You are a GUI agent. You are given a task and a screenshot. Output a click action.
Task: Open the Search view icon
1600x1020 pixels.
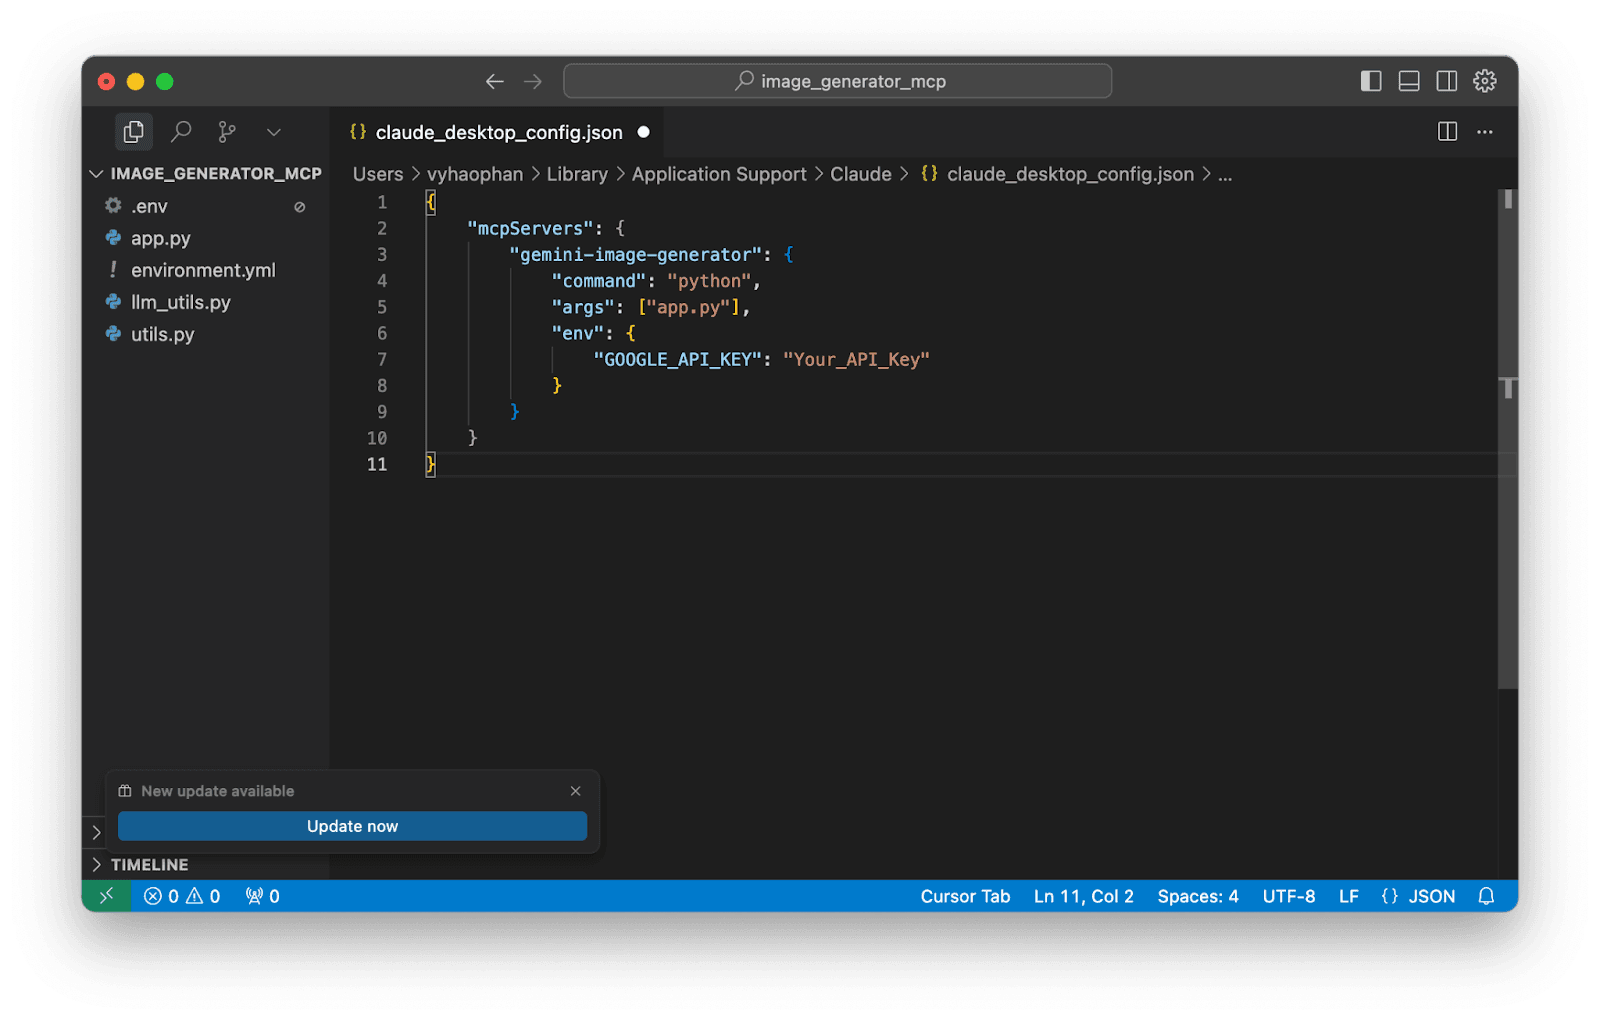tap(181, 131)
